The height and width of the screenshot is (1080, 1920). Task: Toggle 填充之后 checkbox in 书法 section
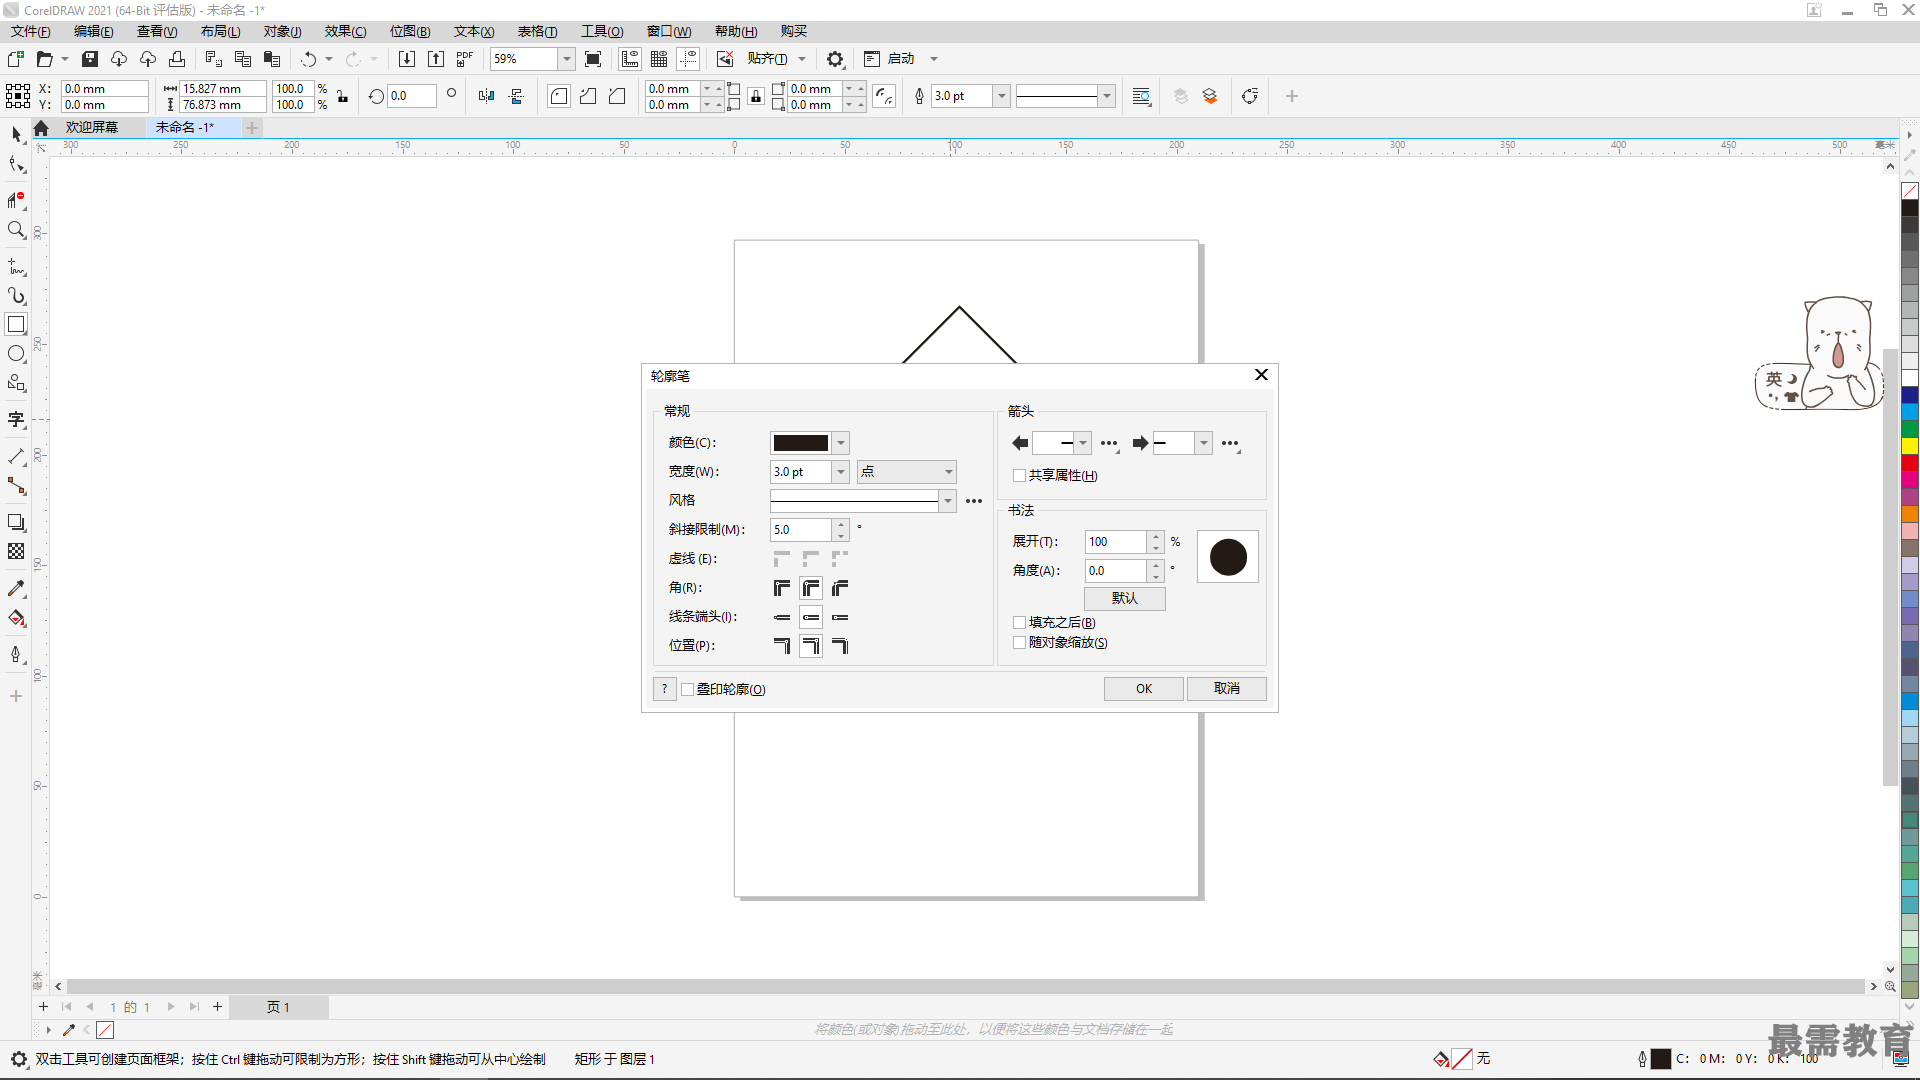pyautogui.click(x=1019, y=622)
